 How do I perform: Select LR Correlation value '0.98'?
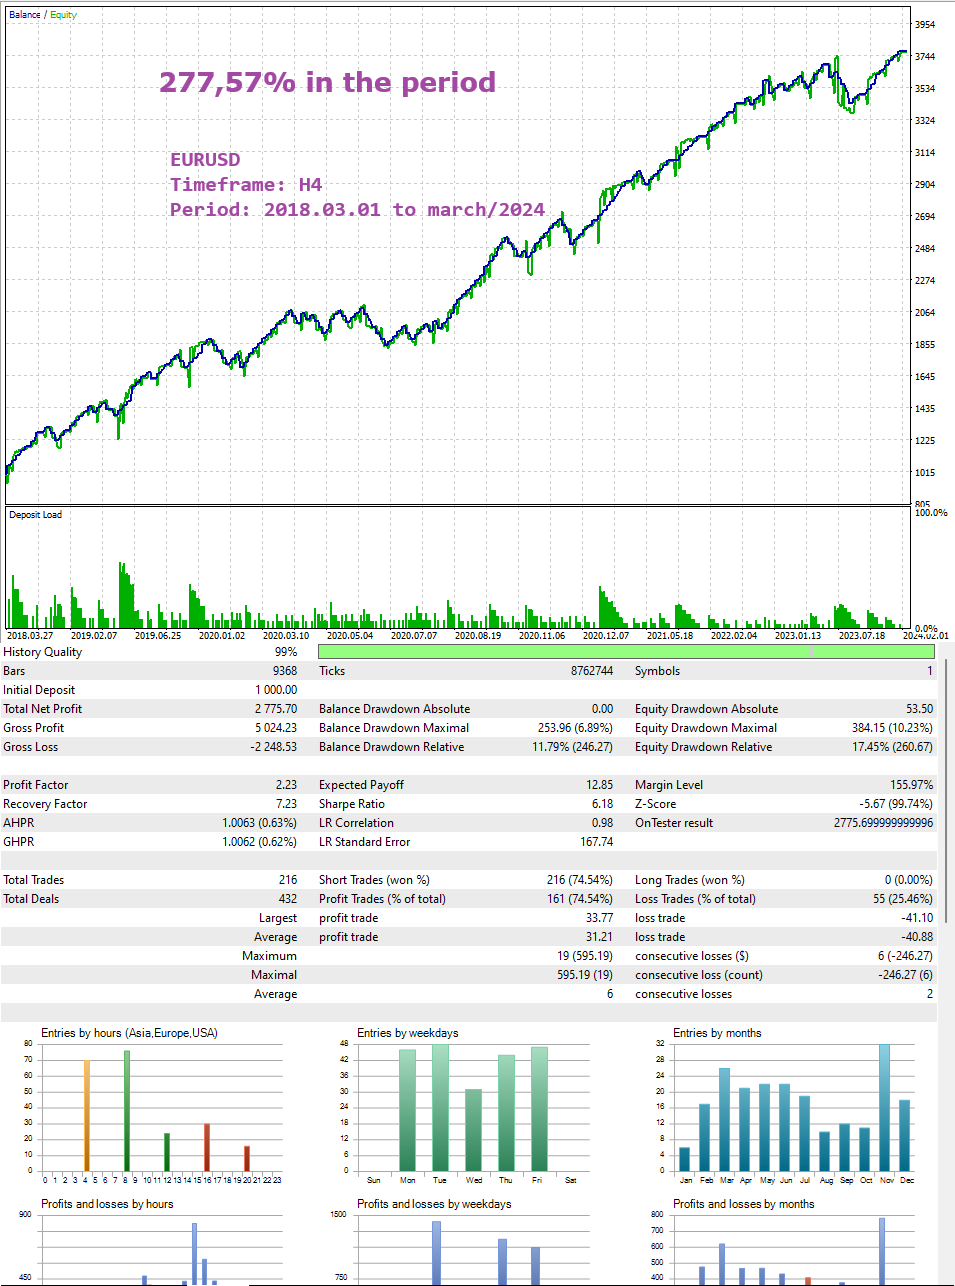coord(603,823)
